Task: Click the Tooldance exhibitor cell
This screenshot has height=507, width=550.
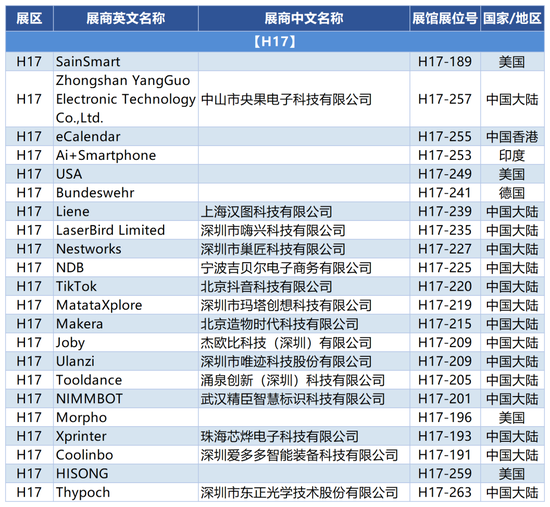Action: [x=126, y=380]
